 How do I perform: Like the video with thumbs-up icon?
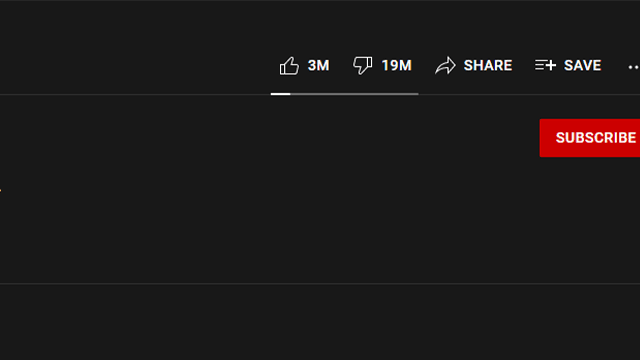click(x=289, y=66)
